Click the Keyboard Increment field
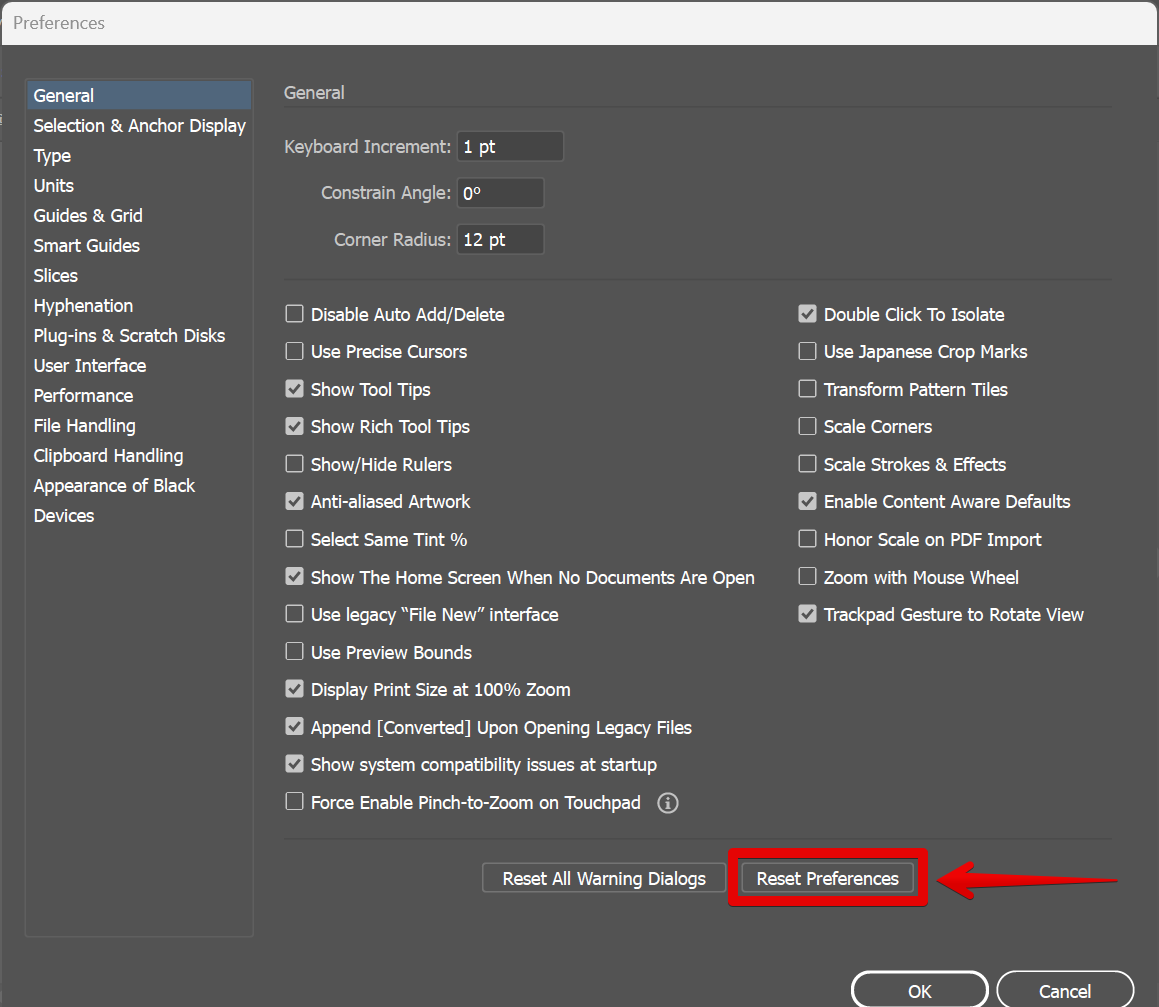This screenshot has height=1007, width=1159. point(510,147)
